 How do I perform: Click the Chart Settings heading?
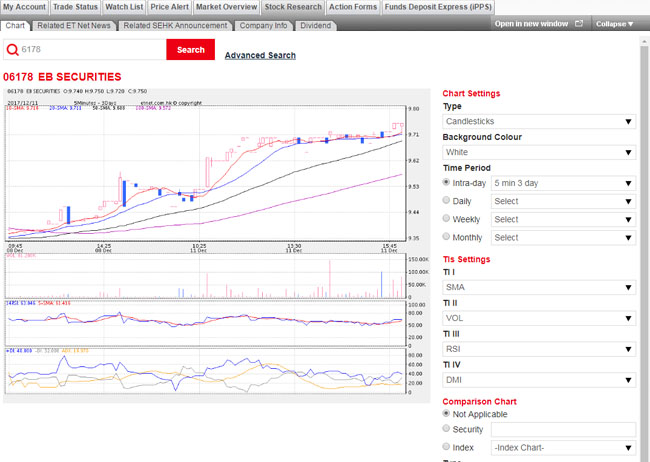[x=471, y=93]
